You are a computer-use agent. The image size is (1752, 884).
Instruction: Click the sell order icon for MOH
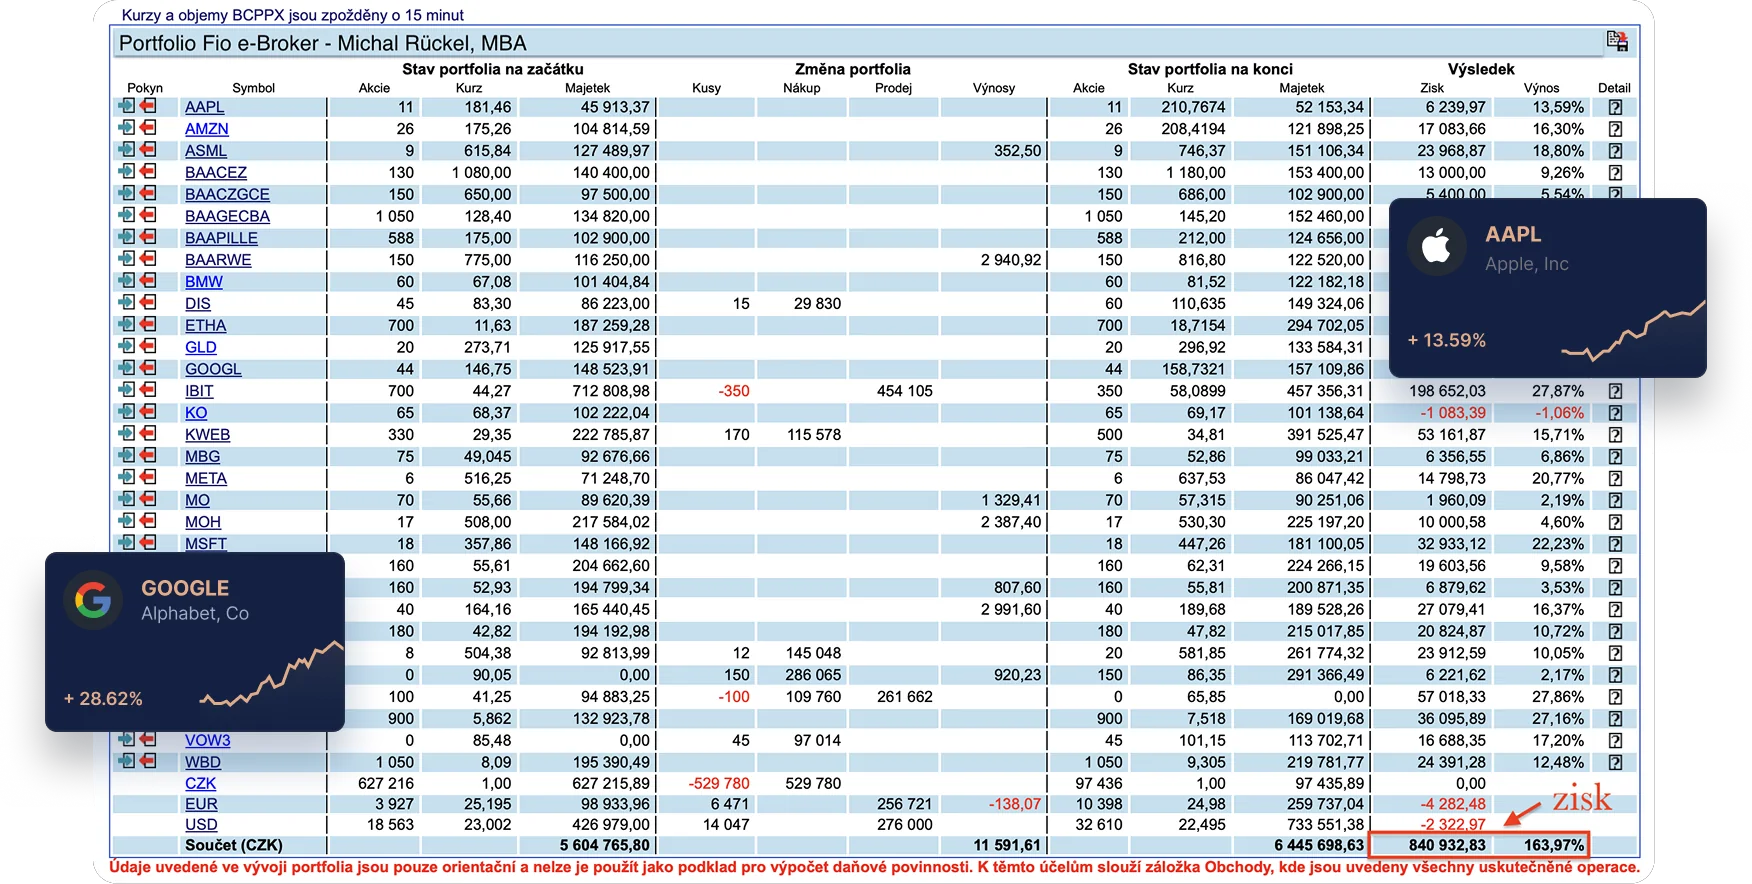(148, 521)
